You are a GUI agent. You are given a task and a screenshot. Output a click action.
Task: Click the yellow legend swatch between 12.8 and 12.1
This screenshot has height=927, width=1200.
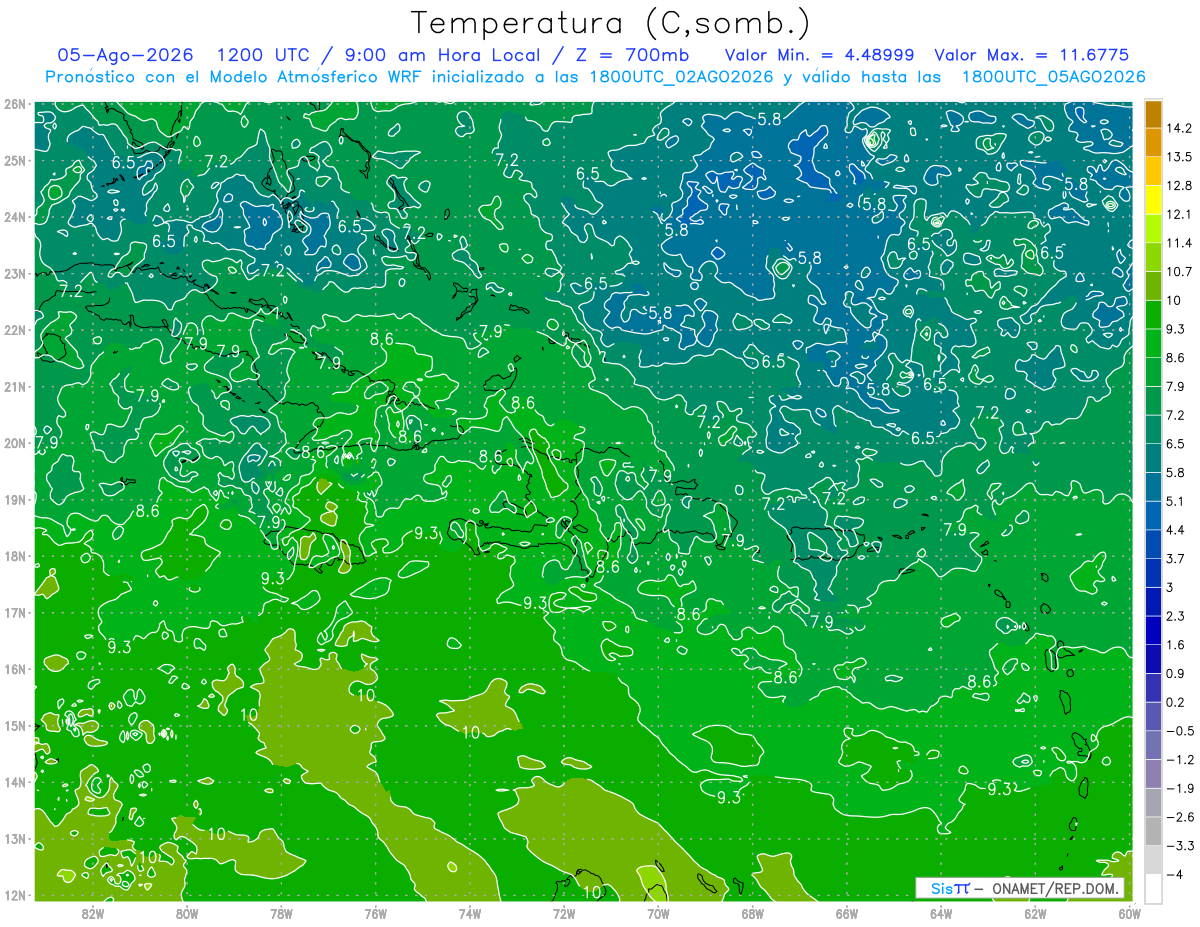1153,200
